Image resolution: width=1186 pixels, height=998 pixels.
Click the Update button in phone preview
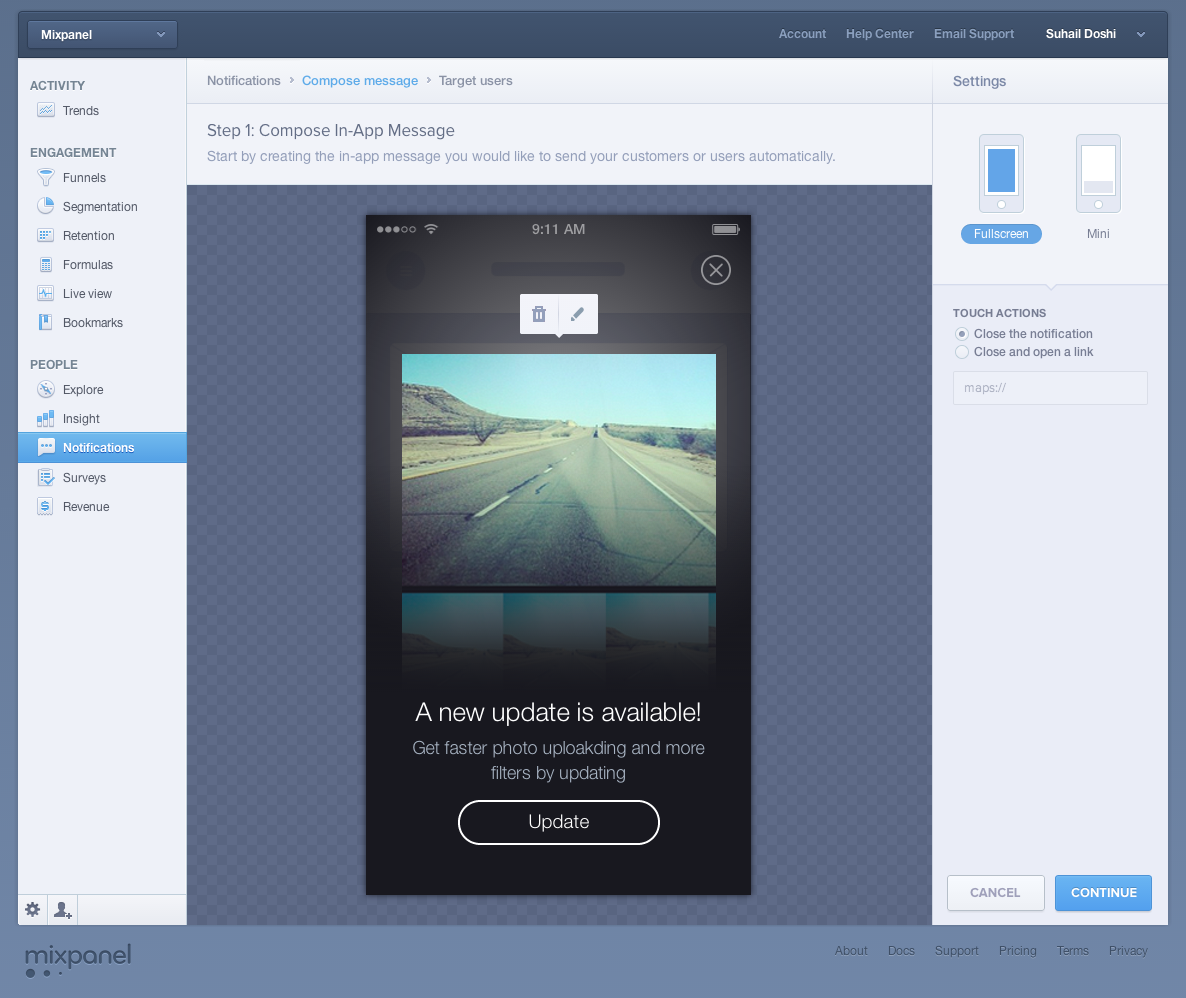tap(559, 822)
